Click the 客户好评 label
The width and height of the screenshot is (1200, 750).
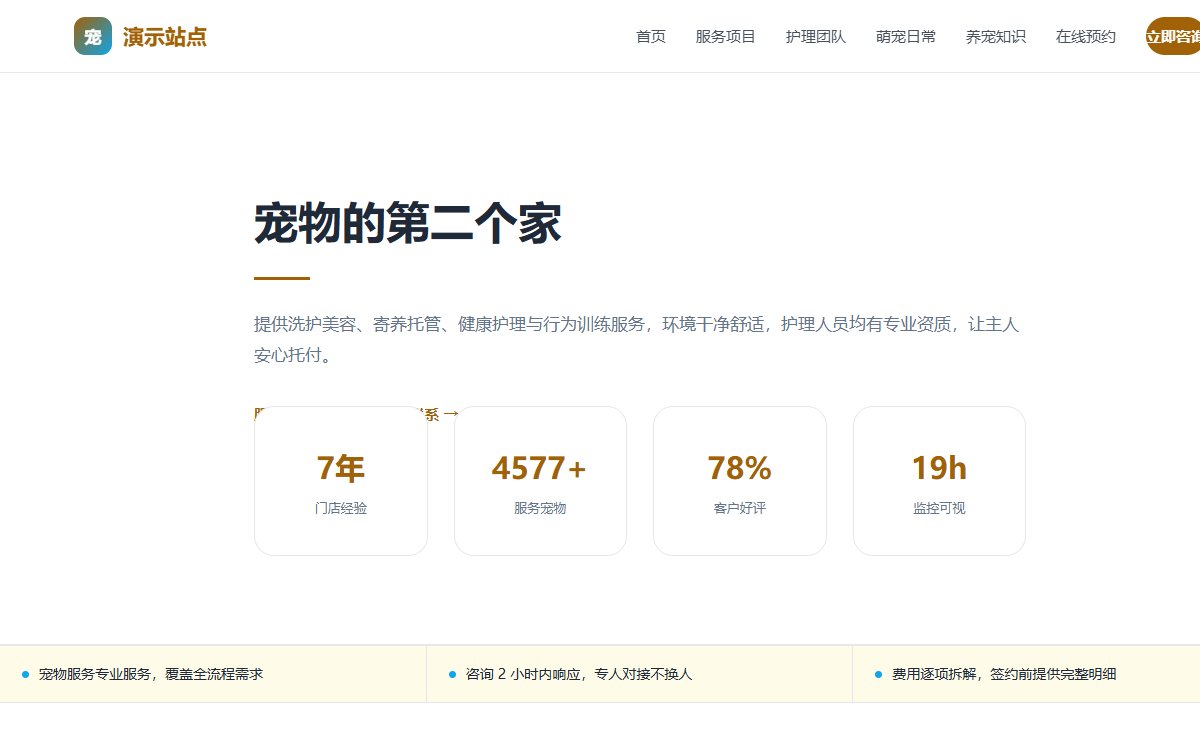pyautogui.click(x=740, y=508)
